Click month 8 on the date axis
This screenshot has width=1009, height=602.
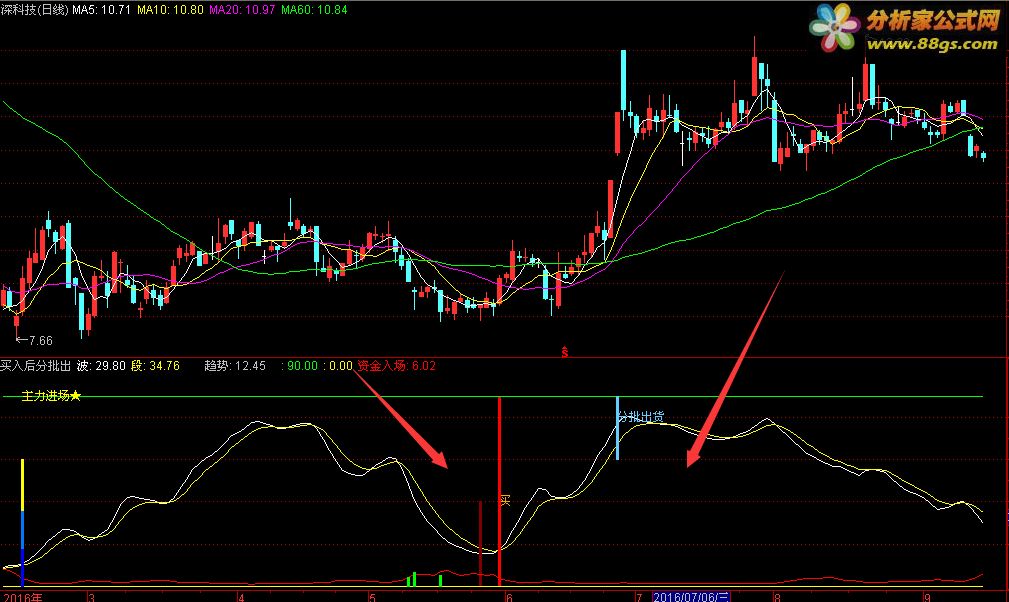click(x=777, y=597)
